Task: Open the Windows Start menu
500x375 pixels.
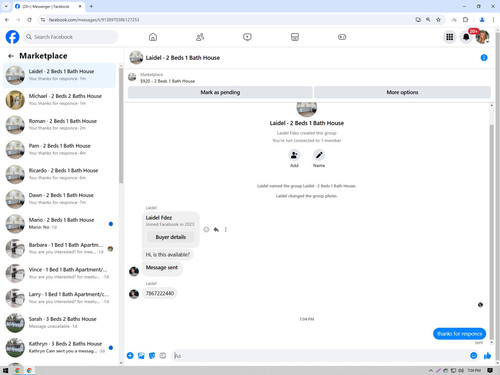Action: tap(5, 370)
